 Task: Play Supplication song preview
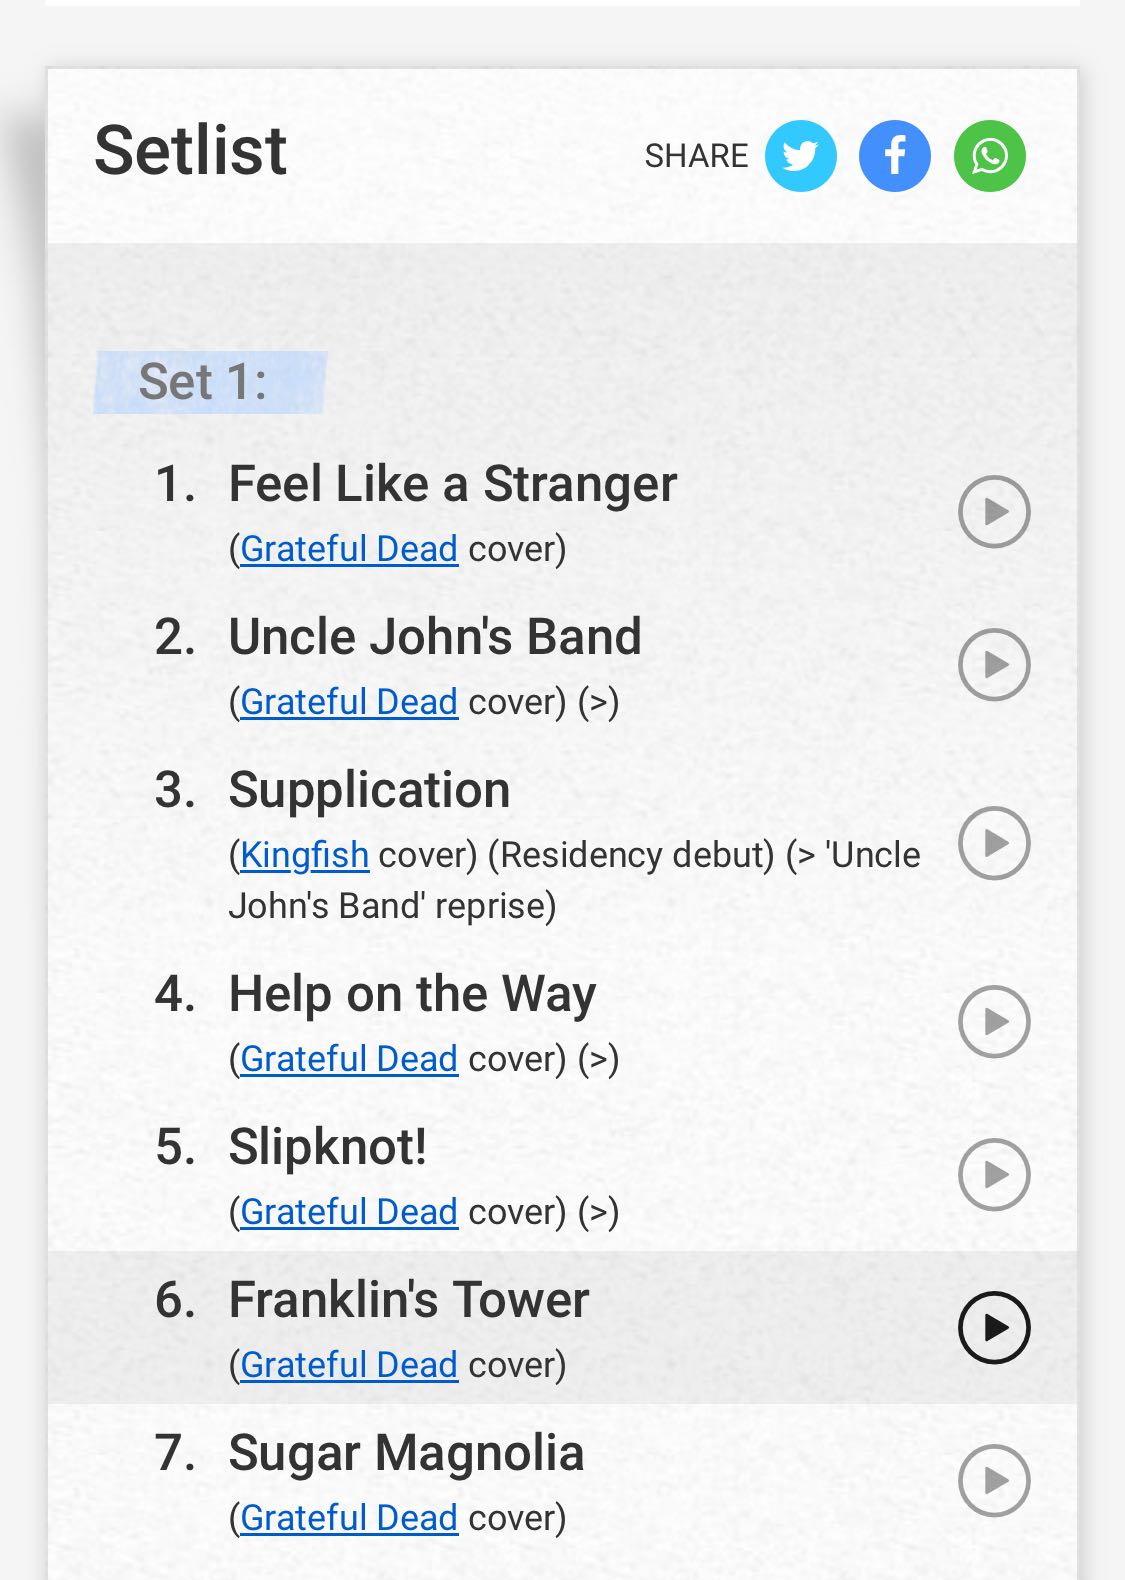click(994, 844)
